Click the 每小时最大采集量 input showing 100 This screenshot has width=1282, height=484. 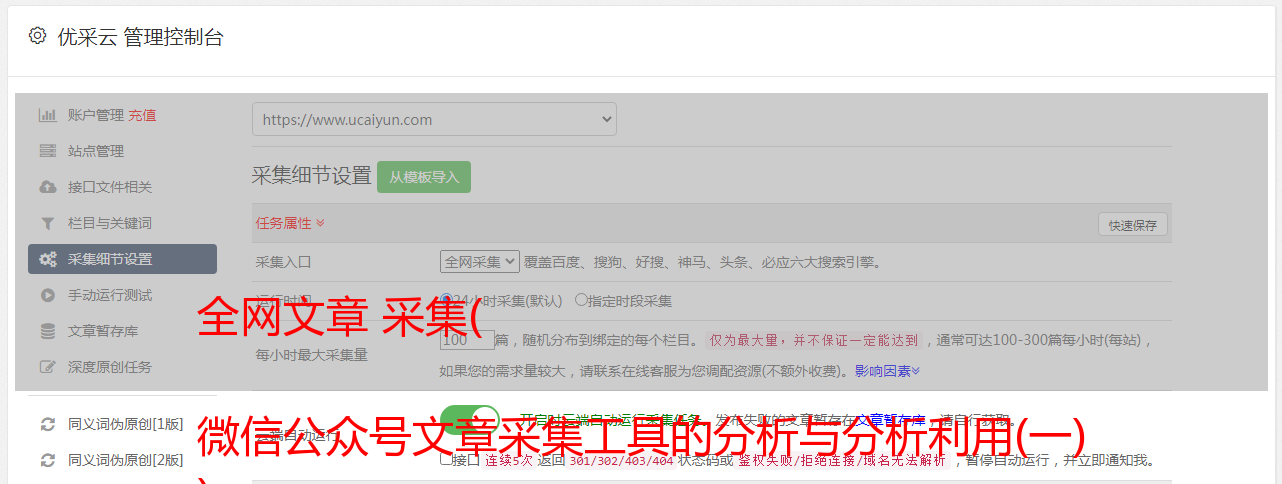467,340
